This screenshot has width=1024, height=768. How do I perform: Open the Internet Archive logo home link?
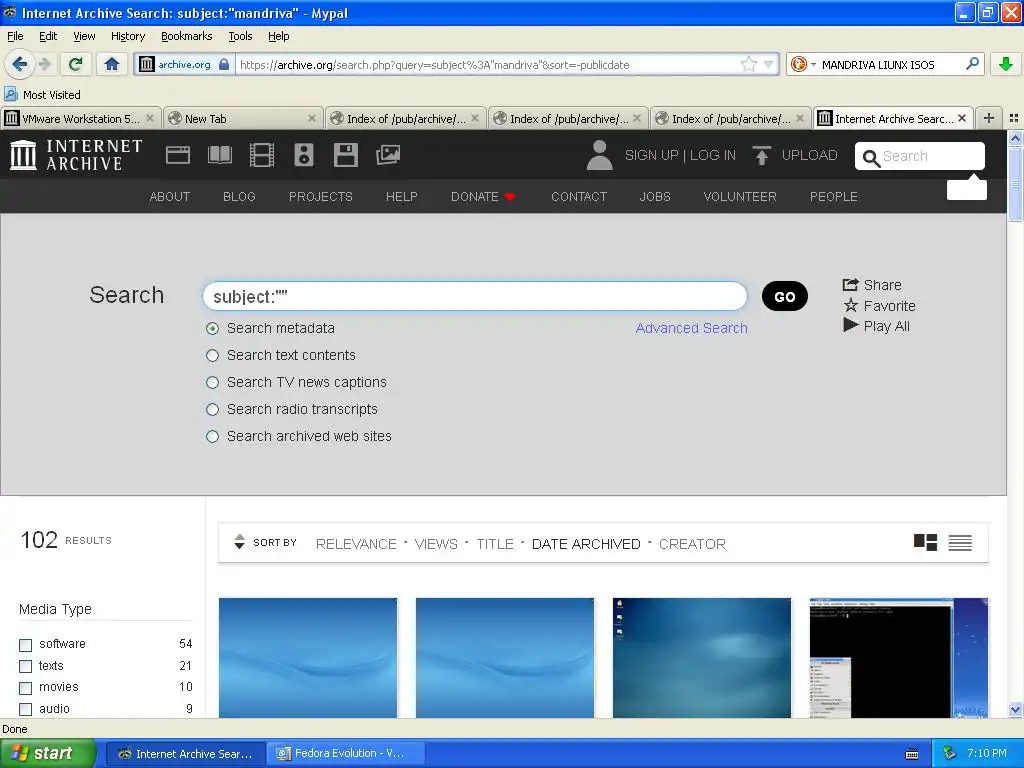coord(76,155)
